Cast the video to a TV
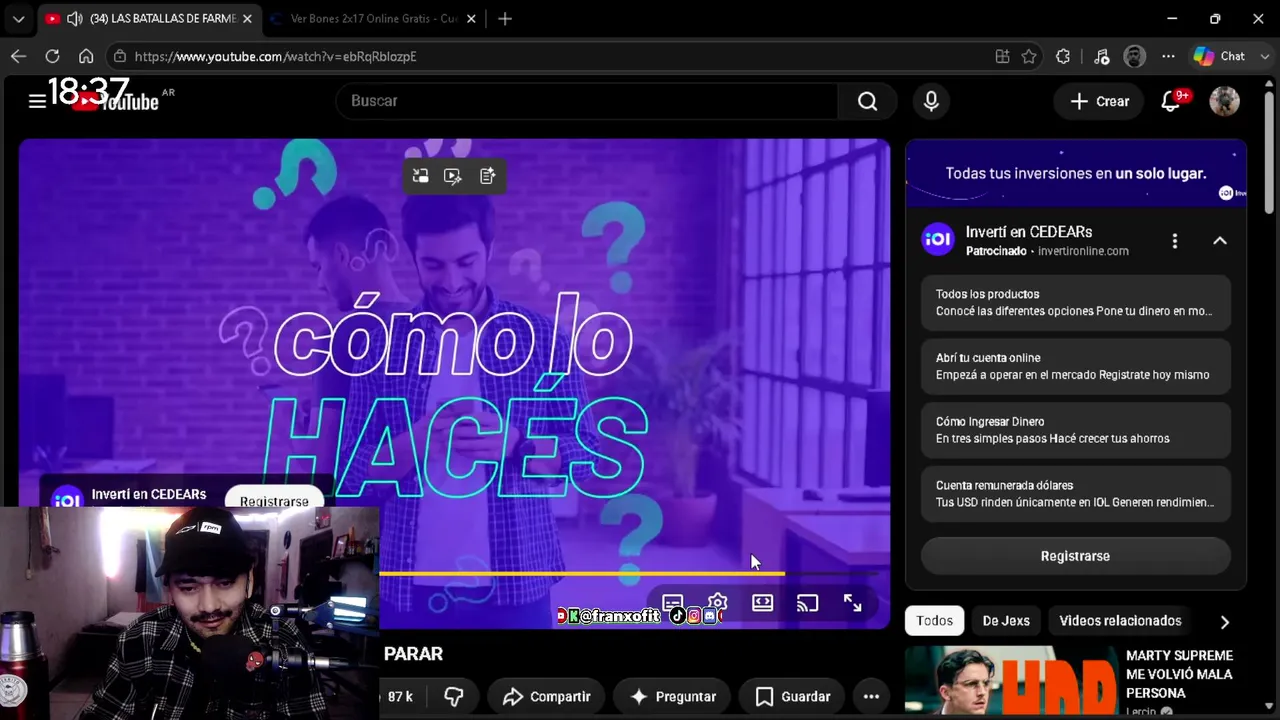The image size is (1280, 720). pos(807,603)
